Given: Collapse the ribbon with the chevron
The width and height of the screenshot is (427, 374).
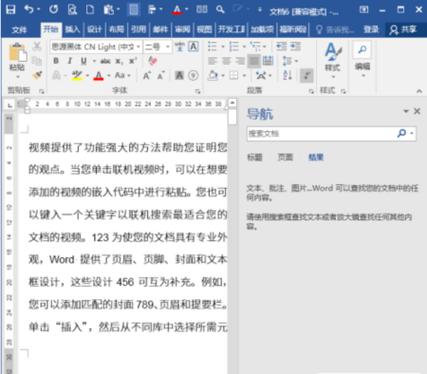Looking at the screenshot, I should [x=419, y=91].
